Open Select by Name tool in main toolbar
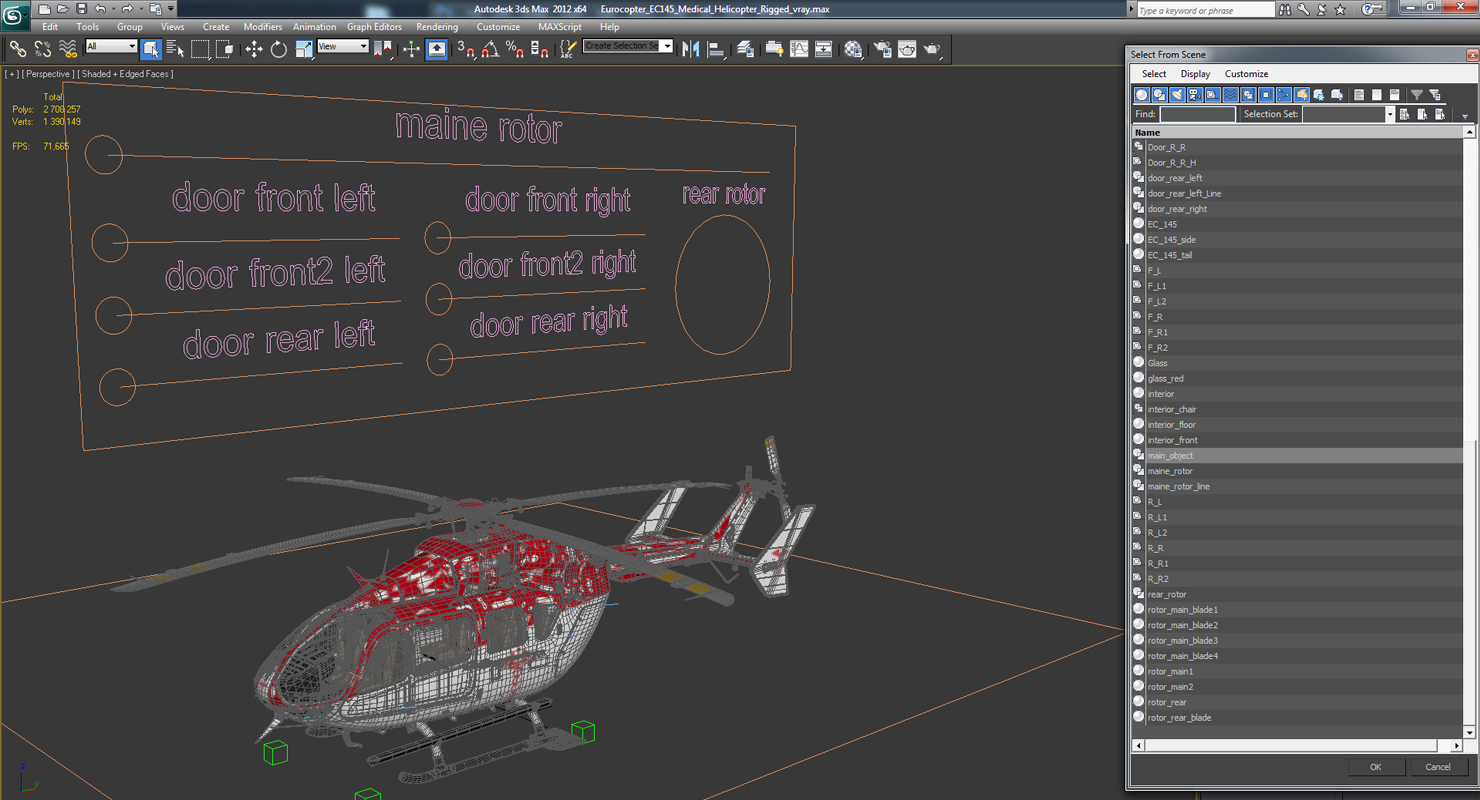Screen dimensions: 1480x800 point(175,48)
